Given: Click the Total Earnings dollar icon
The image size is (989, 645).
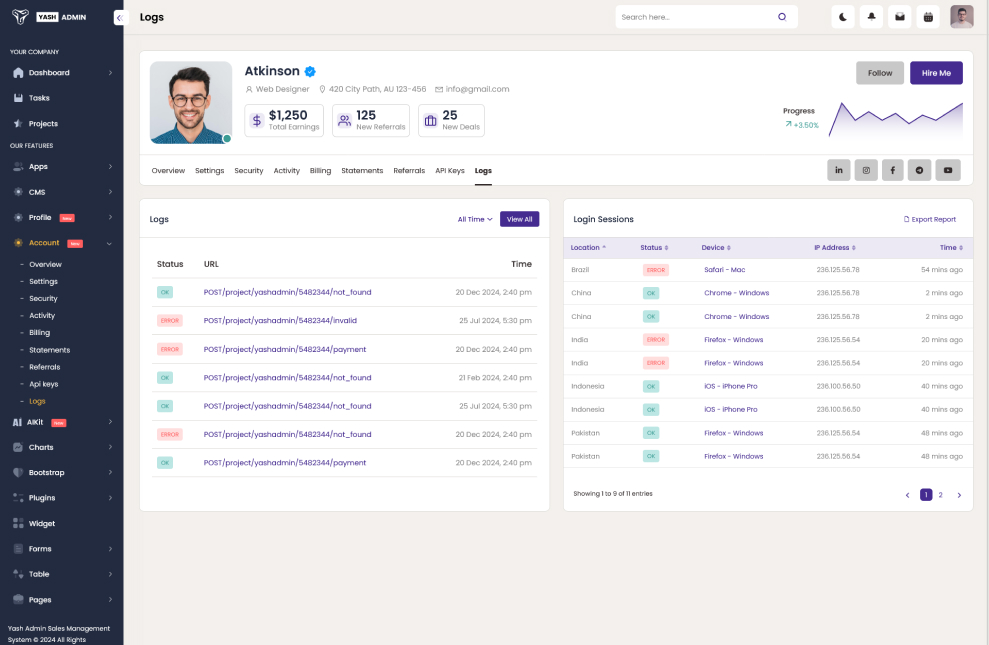Looking at the screenshot, I should pyautogui.click(x=257, y=120).
